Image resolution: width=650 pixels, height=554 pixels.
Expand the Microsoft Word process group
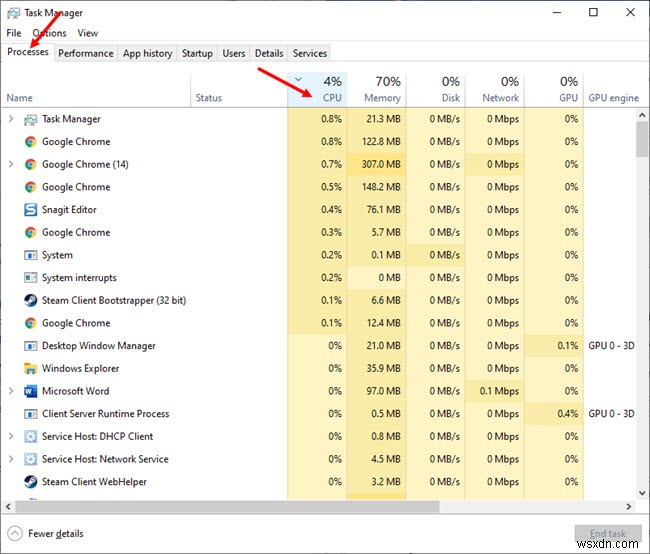(11, 391)
